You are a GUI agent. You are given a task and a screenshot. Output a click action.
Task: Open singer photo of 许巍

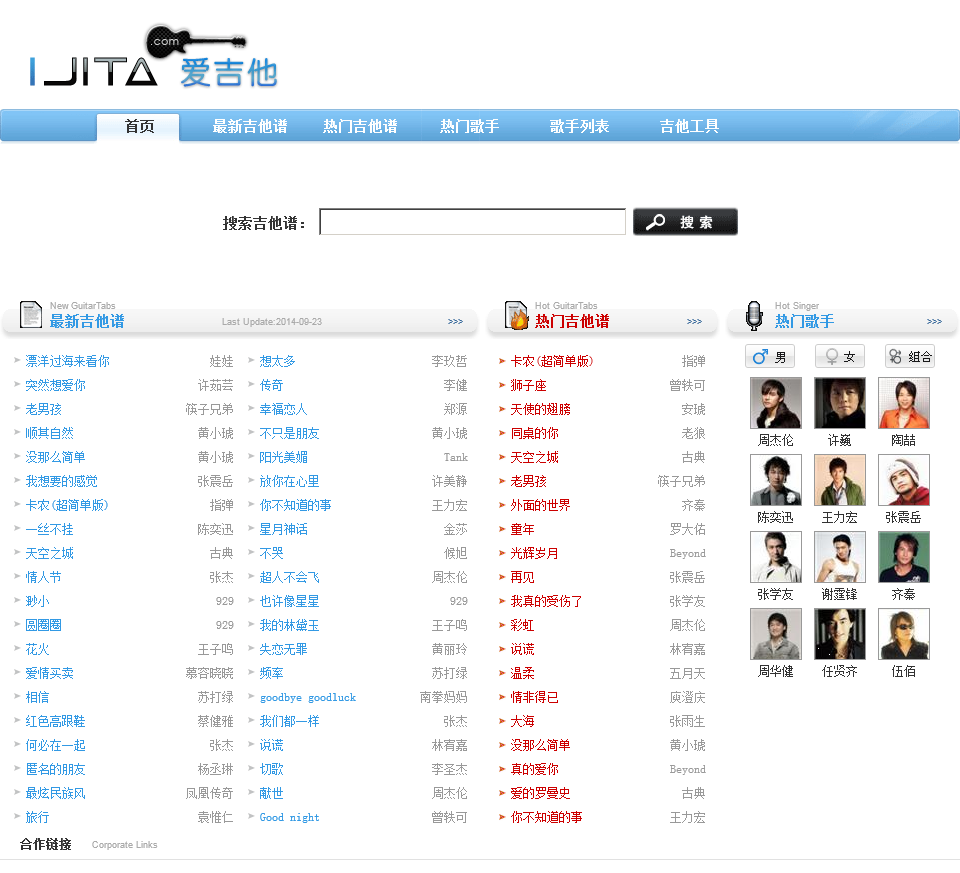click(x=840, y=403)
